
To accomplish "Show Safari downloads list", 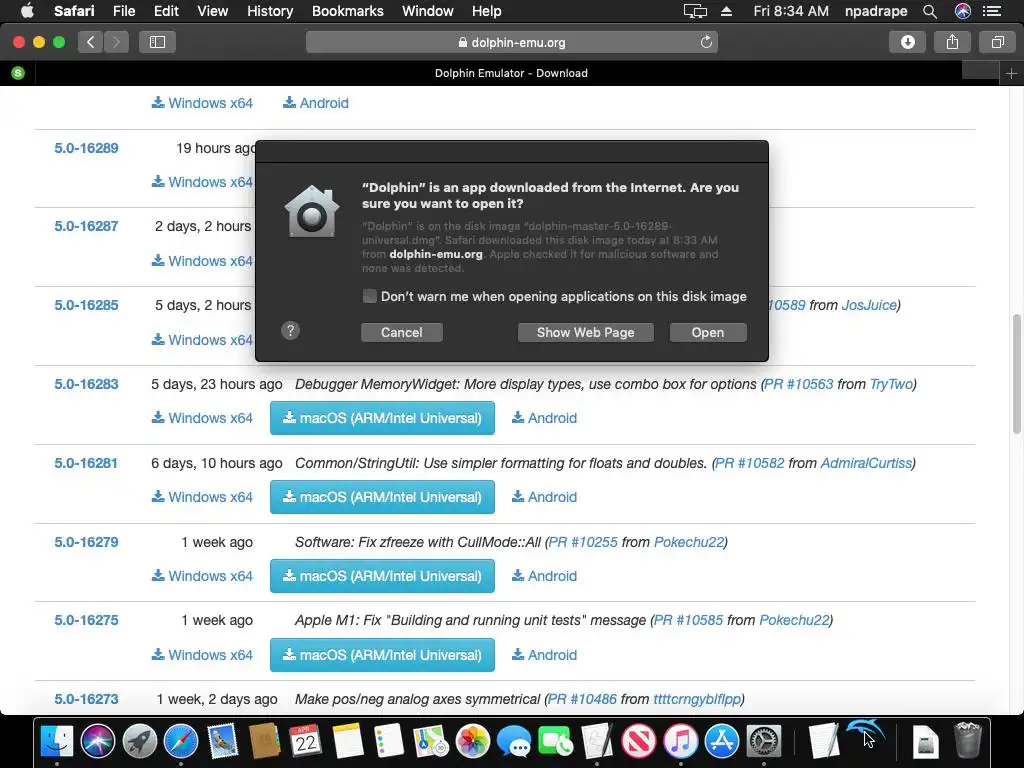I will pos(908,42).
